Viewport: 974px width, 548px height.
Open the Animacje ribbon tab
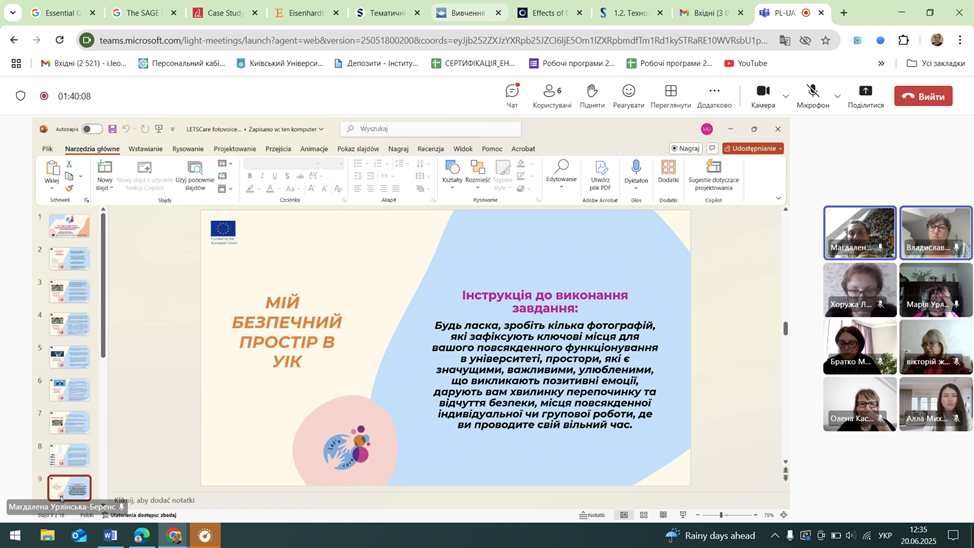(x=314, y=149)
